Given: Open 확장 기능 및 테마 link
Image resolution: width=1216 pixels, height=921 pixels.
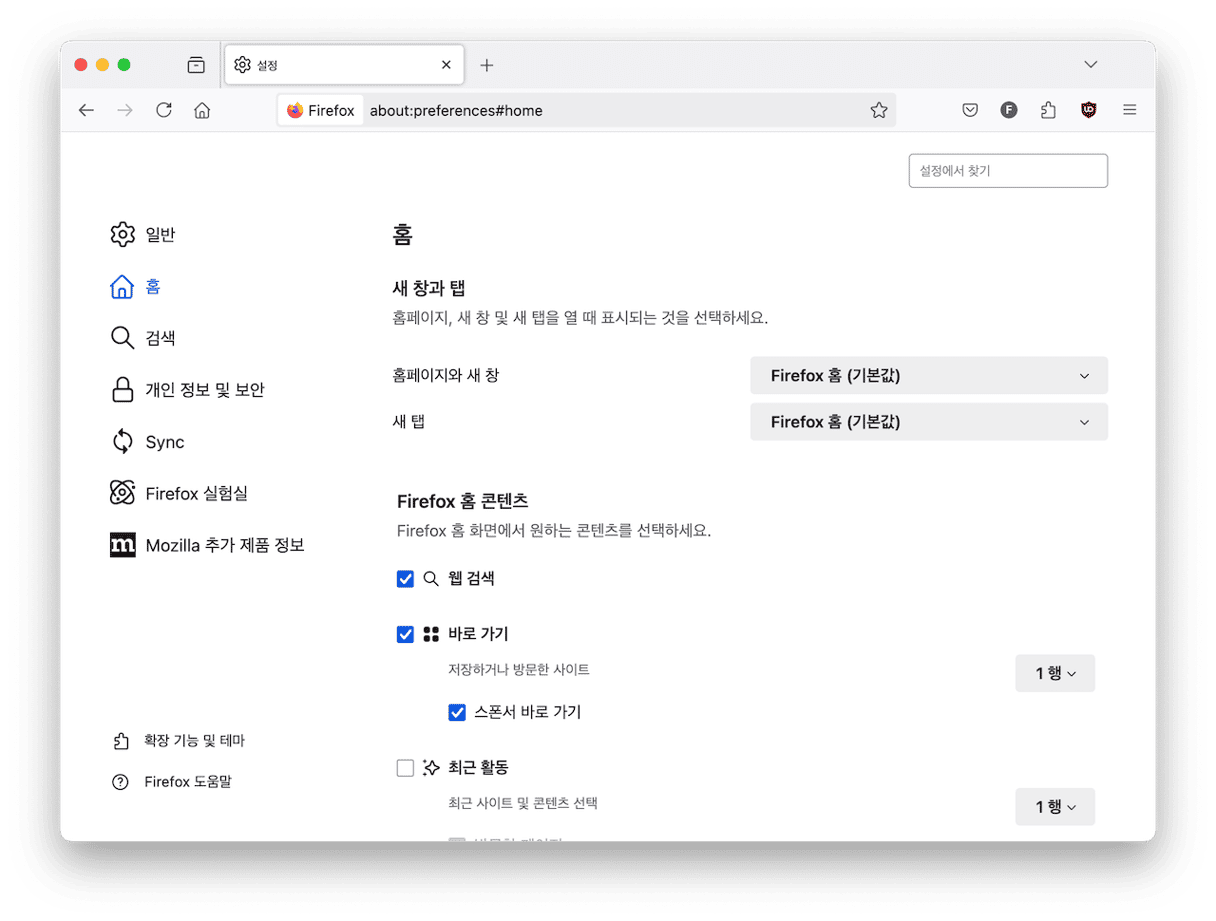Looking at the screenshot, I should (178, 741).
